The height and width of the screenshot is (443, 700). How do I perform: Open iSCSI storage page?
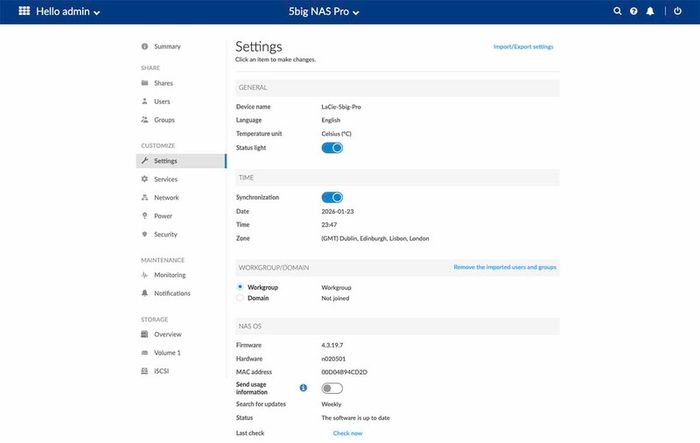point(162,371)
